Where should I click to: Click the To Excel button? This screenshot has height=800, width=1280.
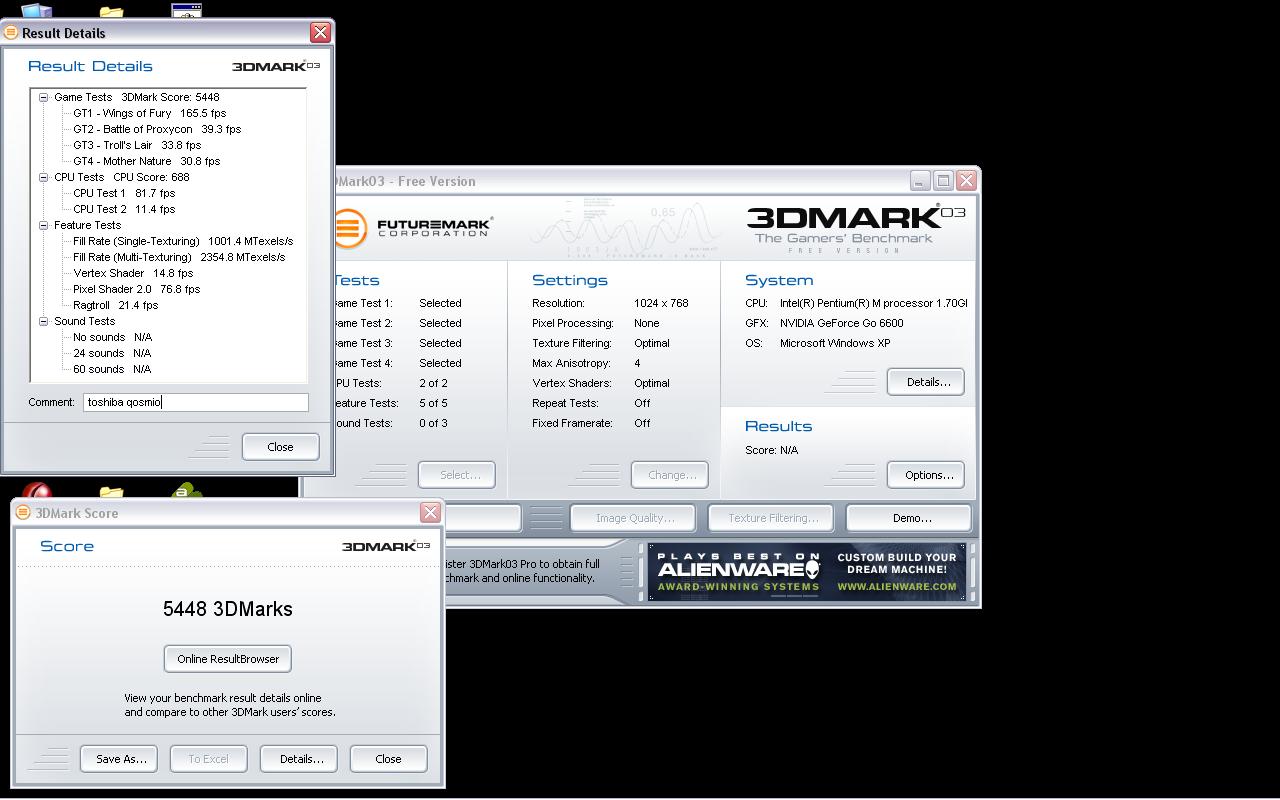point(208,759)
